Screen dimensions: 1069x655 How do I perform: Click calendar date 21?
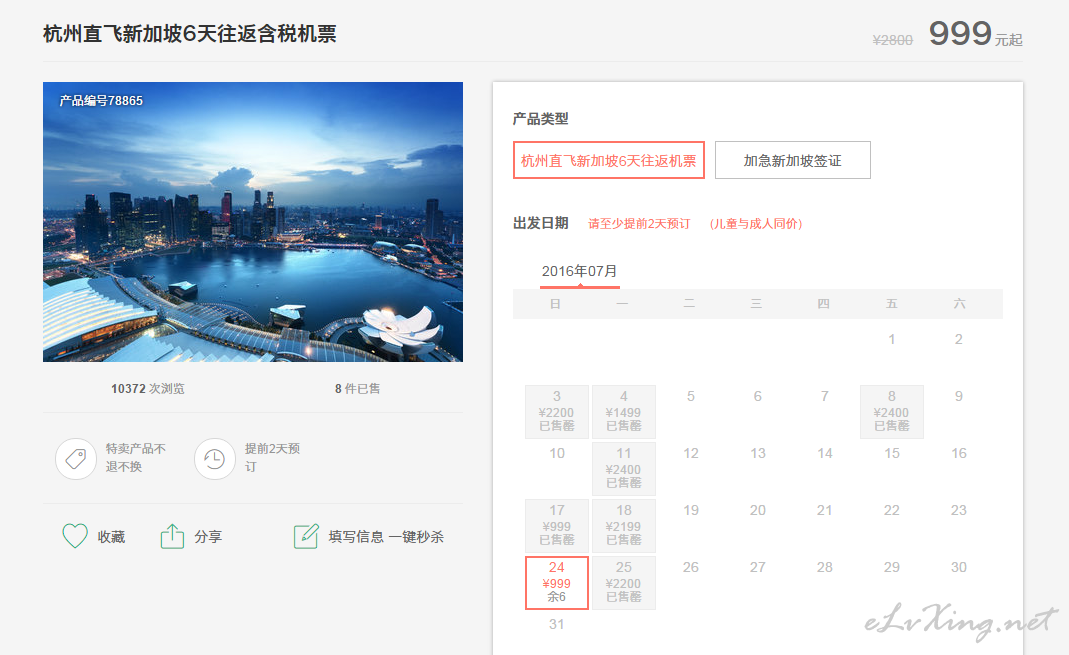[824, 510]
